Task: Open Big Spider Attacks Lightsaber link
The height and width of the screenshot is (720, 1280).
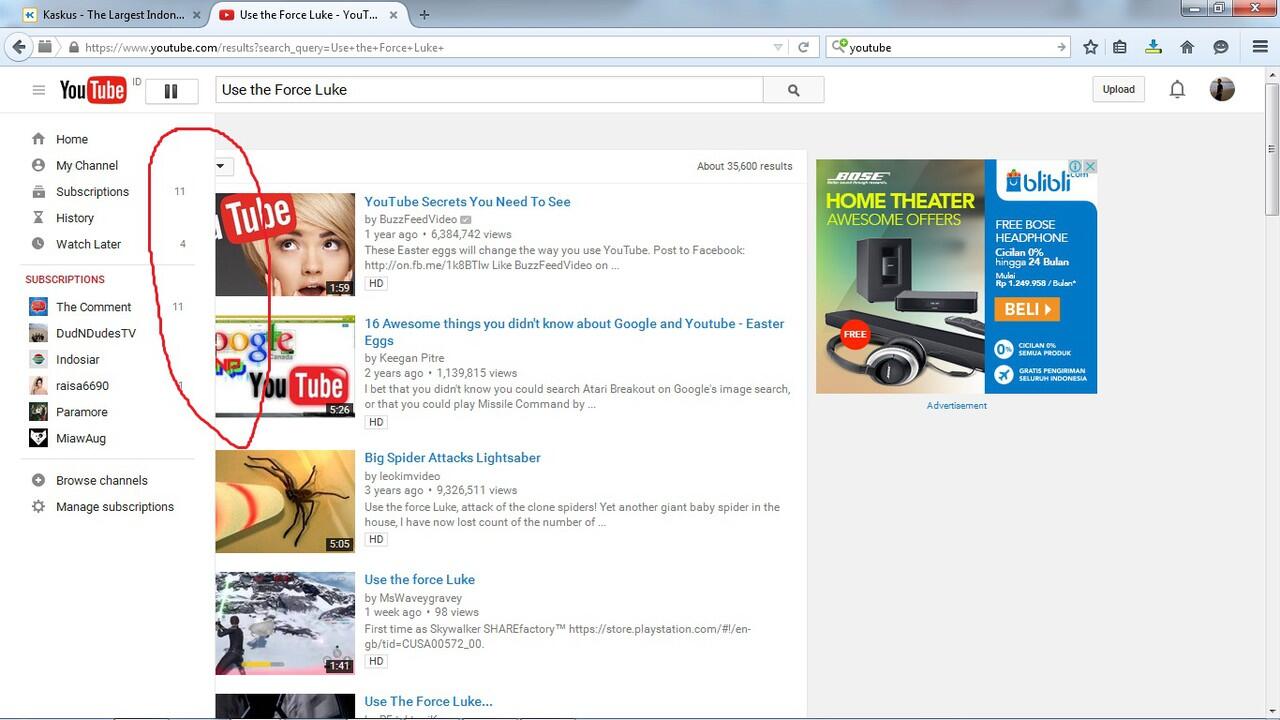Action: [452, 457]
